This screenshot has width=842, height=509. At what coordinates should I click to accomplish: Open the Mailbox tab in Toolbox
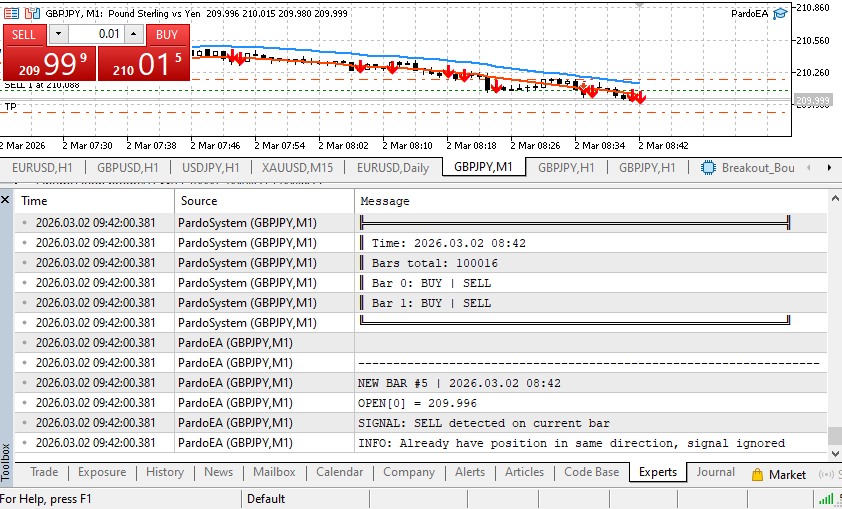pyautogui.click(x=274, y=472)
